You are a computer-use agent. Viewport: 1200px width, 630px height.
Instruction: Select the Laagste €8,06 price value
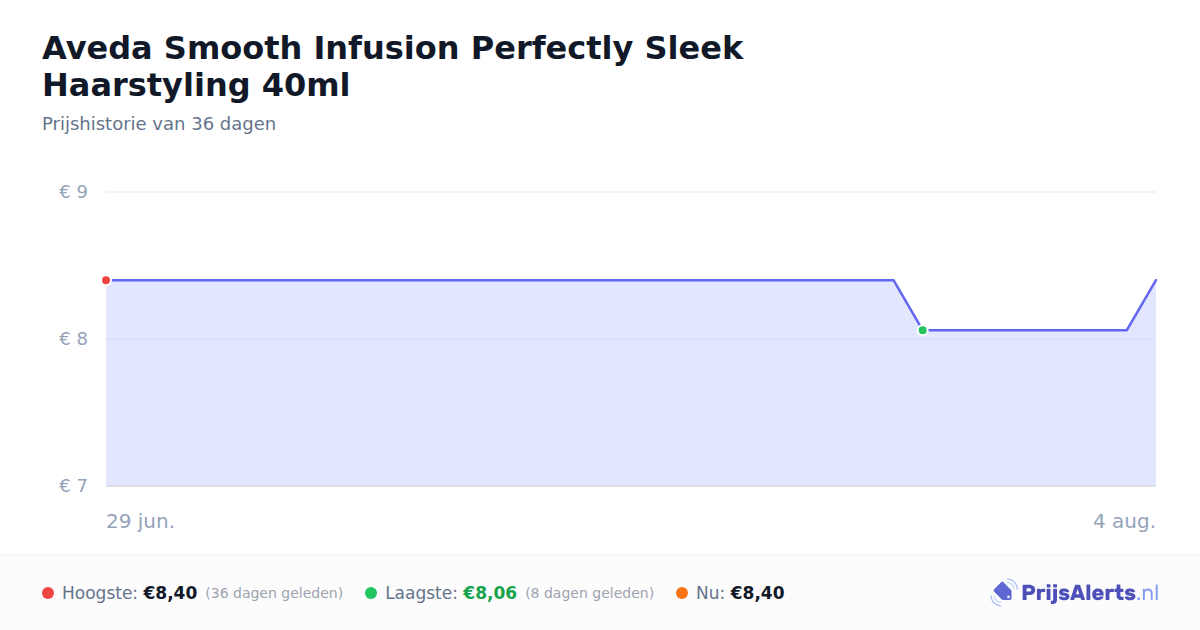point(489,593)
